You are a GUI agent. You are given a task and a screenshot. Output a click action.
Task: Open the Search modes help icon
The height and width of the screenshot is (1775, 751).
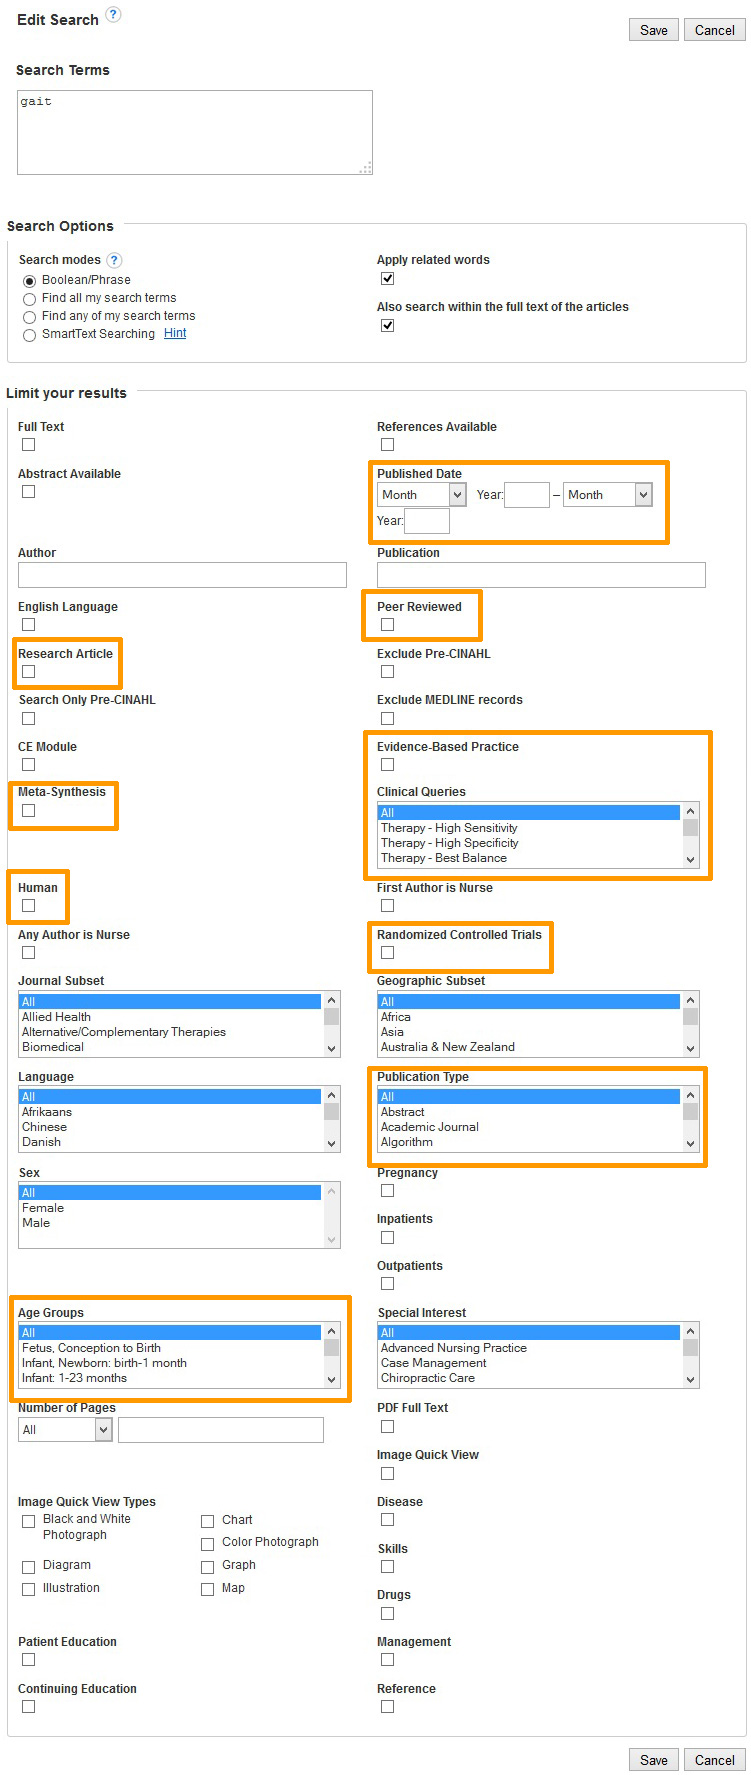point(114,260)
